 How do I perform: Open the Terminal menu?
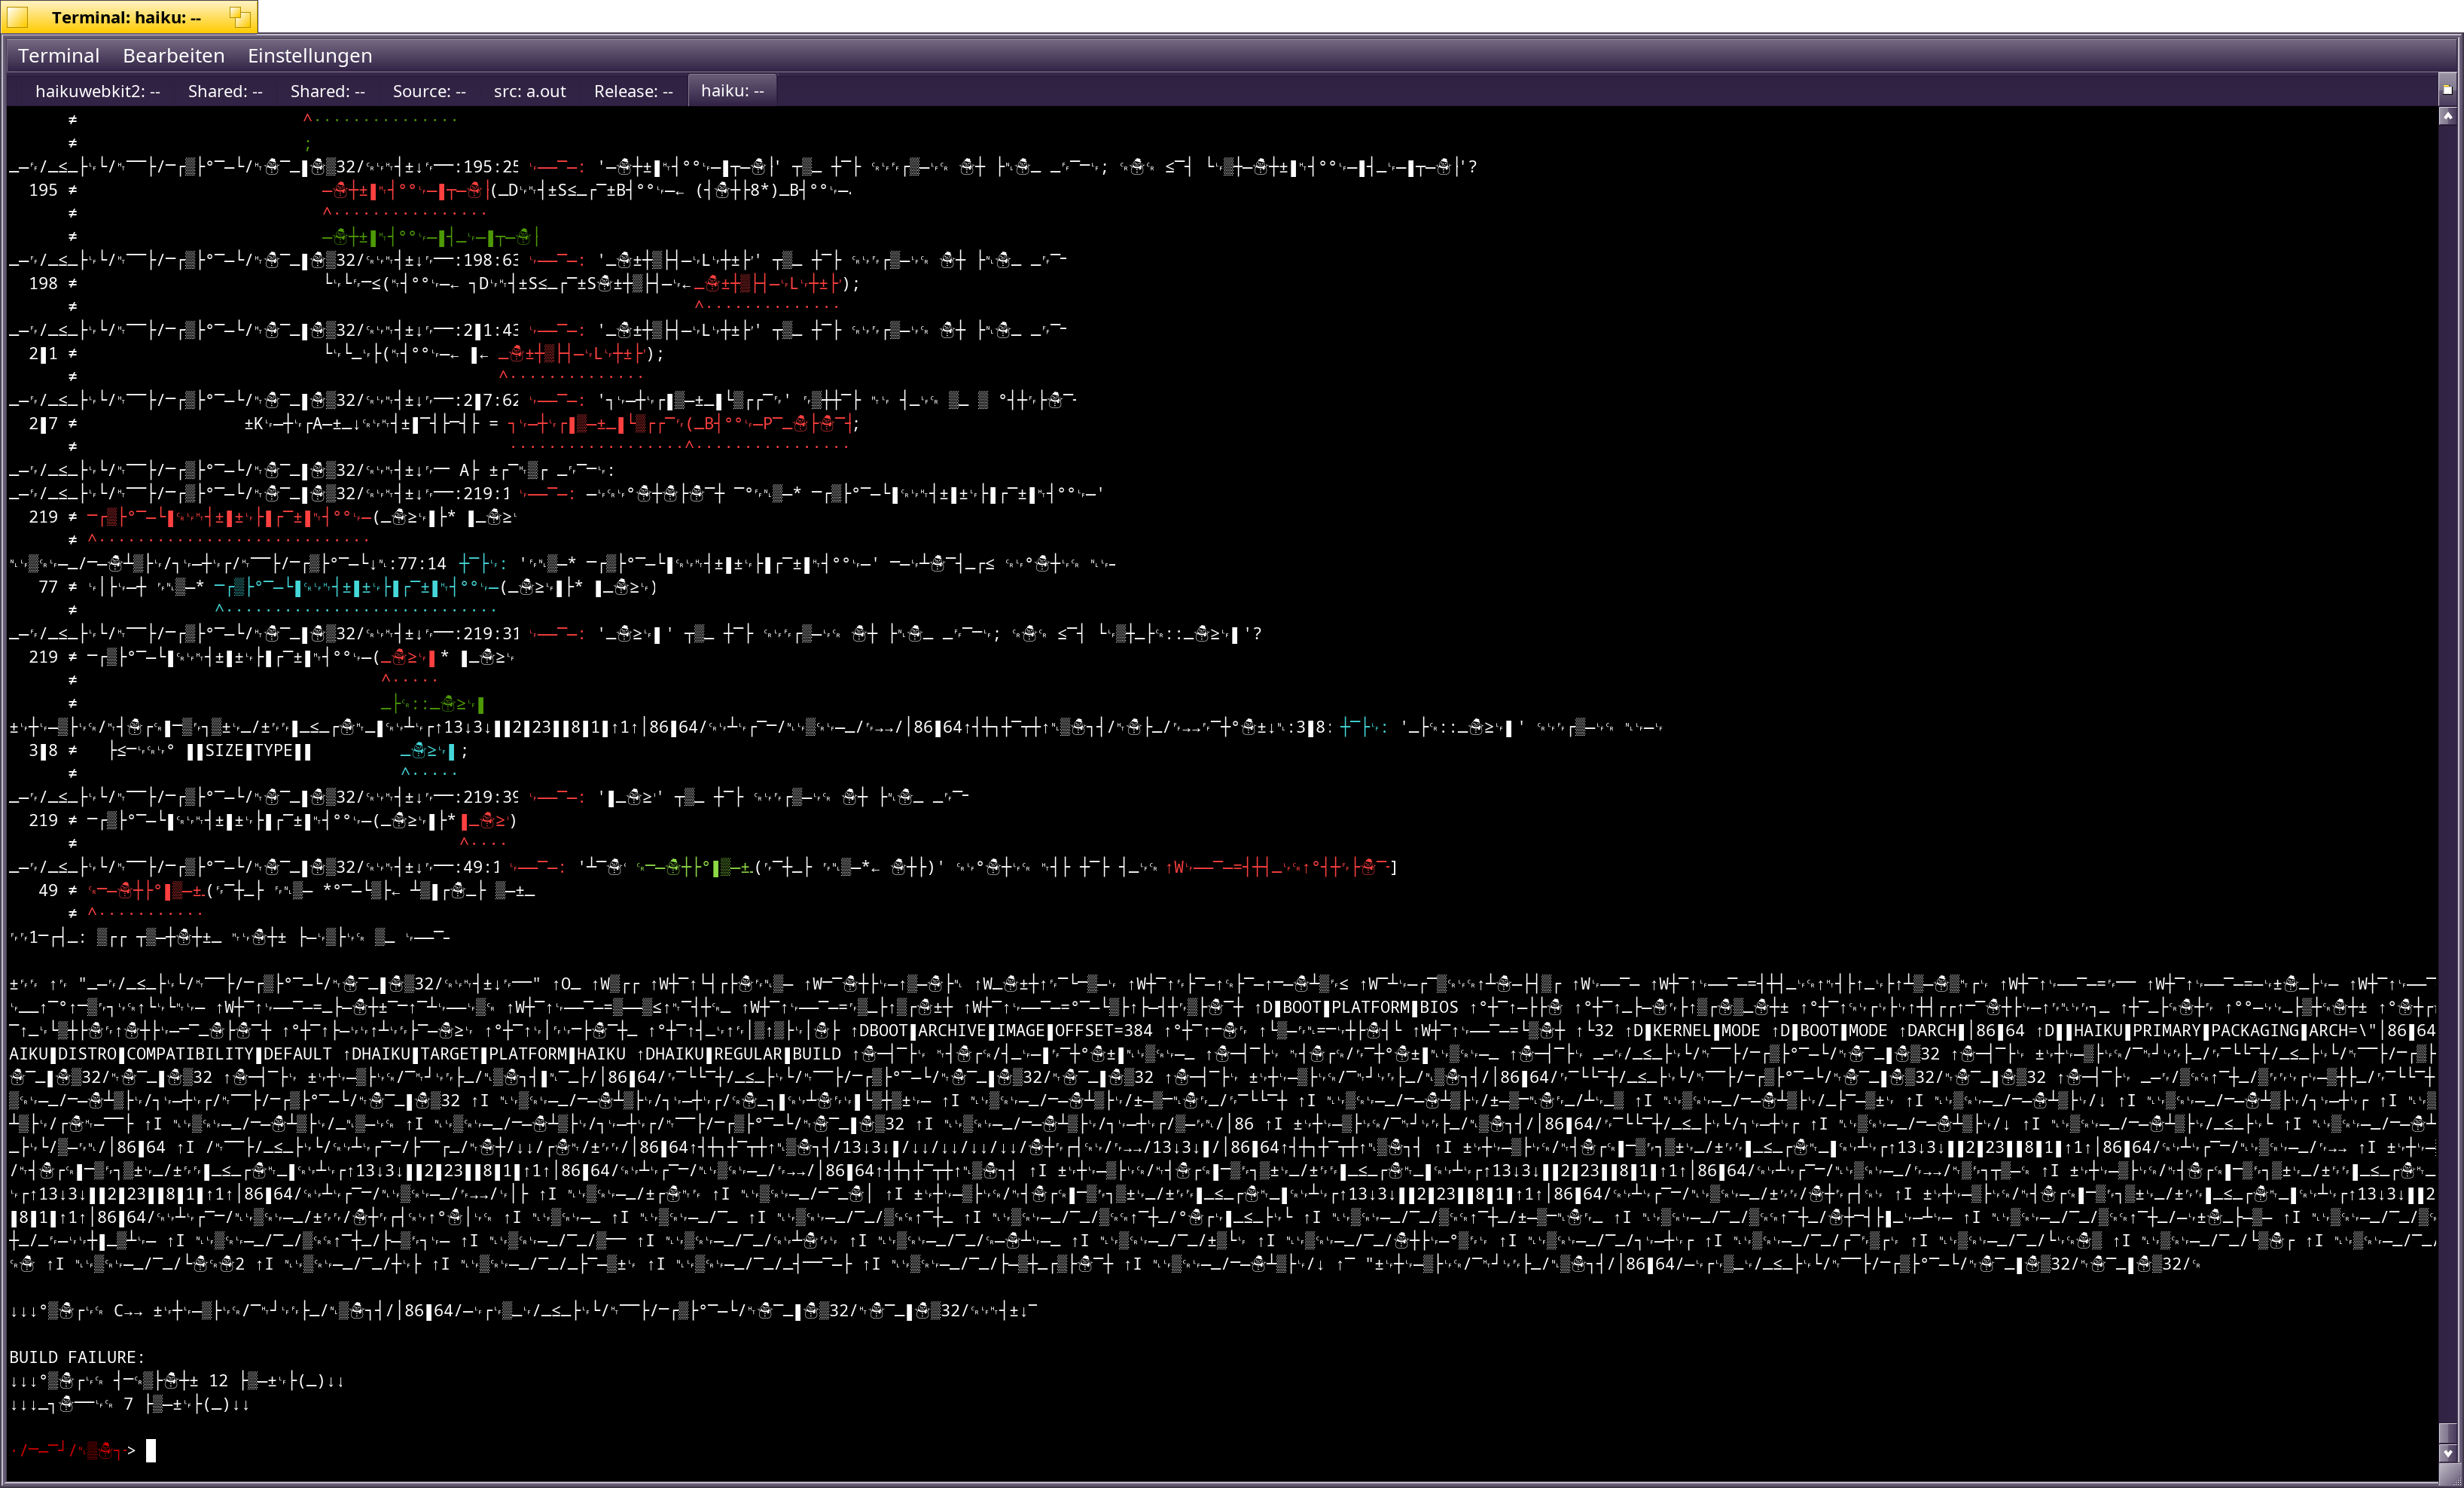[58, 56]
